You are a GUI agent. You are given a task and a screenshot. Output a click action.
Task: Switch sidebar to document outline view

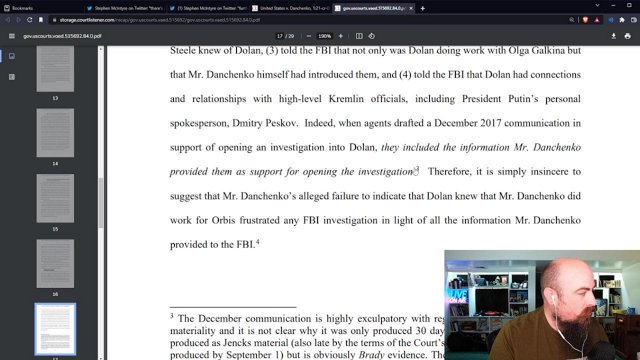[x=12, y=77]
